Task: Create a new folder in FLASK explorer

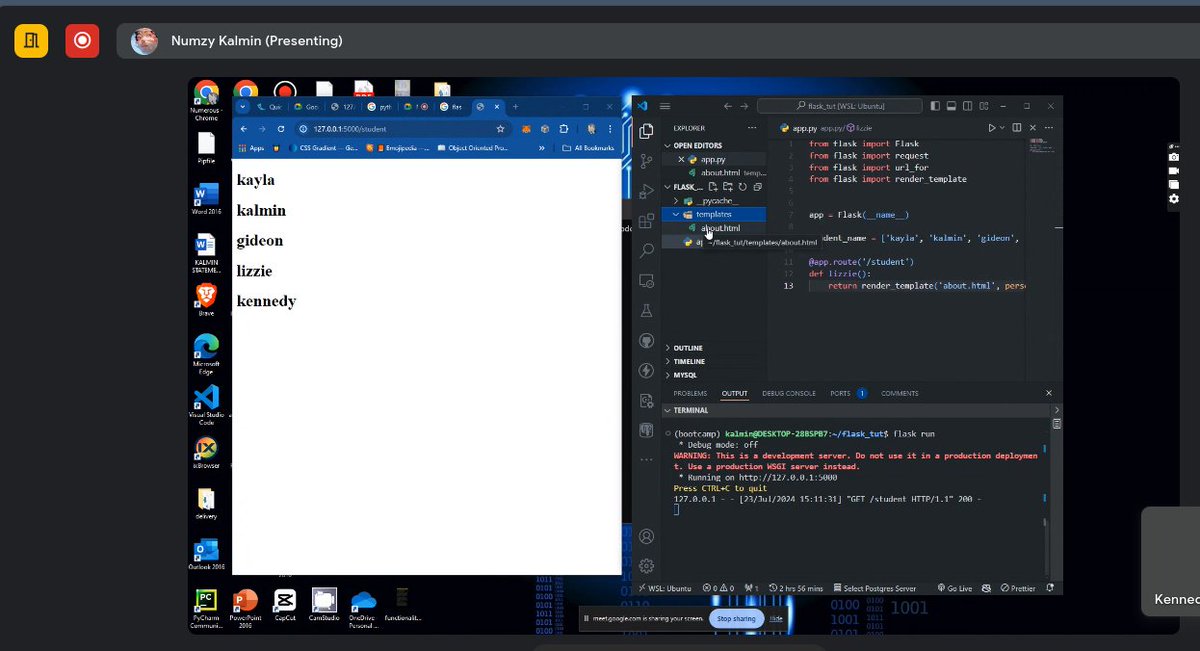Action: point(727,187)
